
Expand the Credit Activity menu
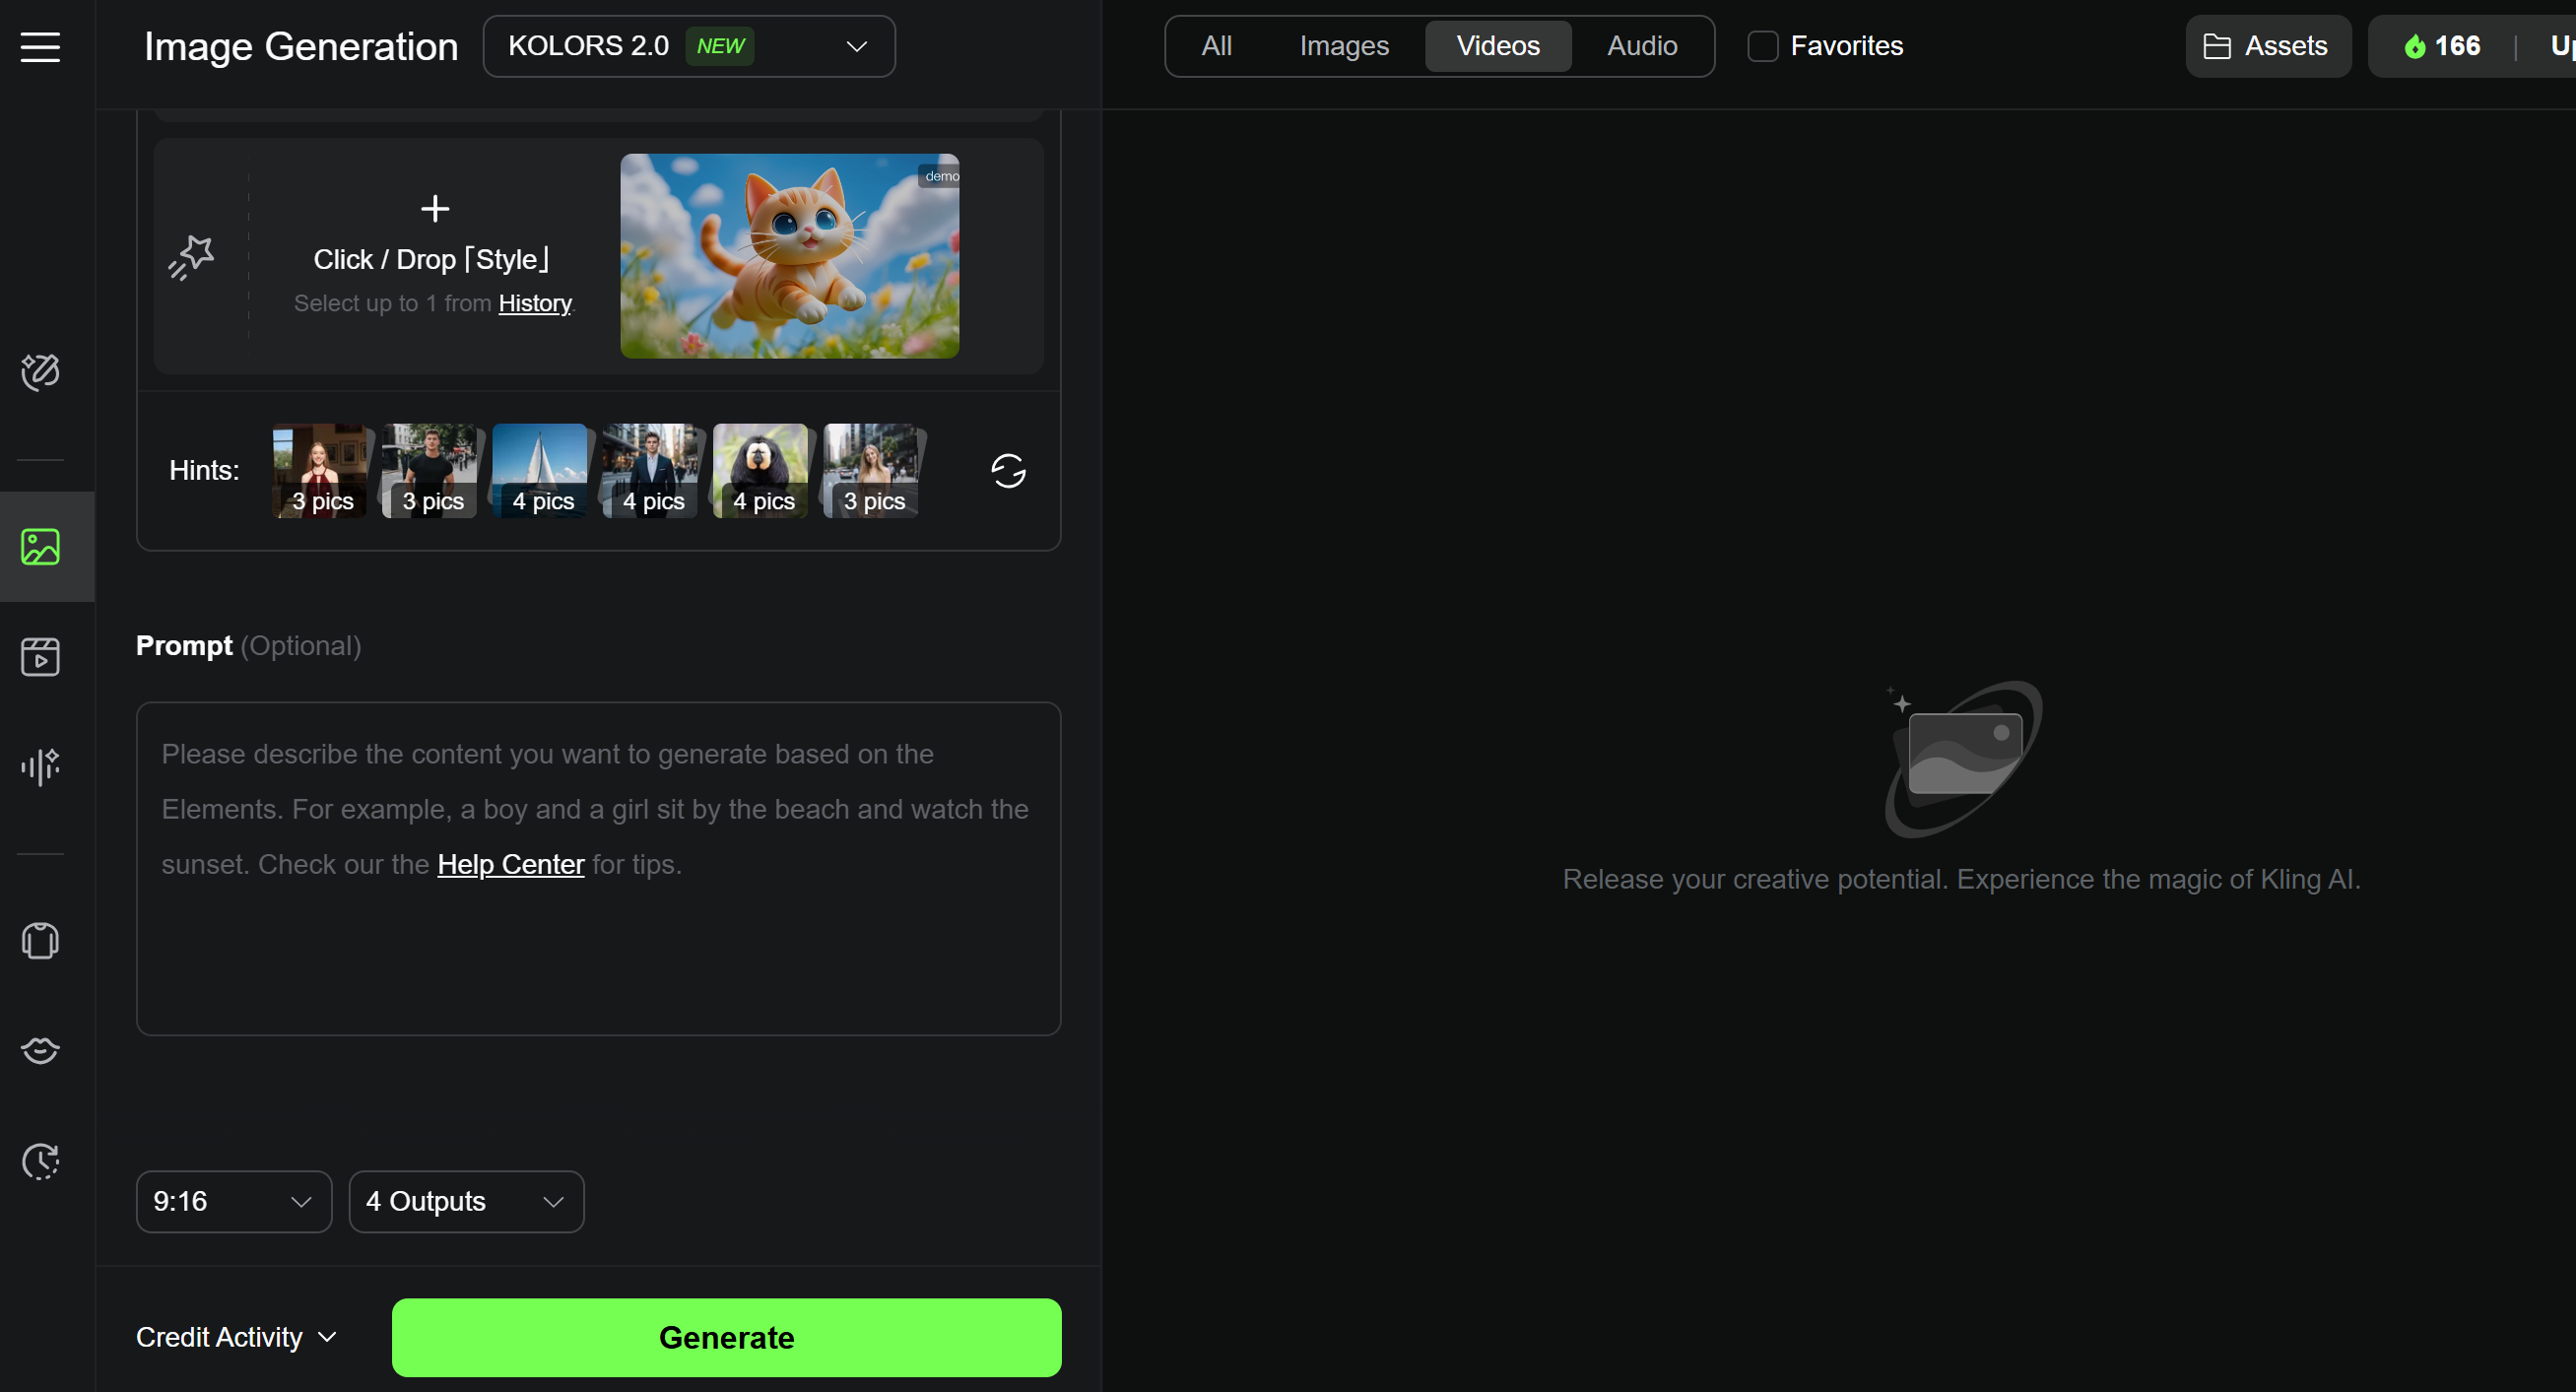(236, 1337)
